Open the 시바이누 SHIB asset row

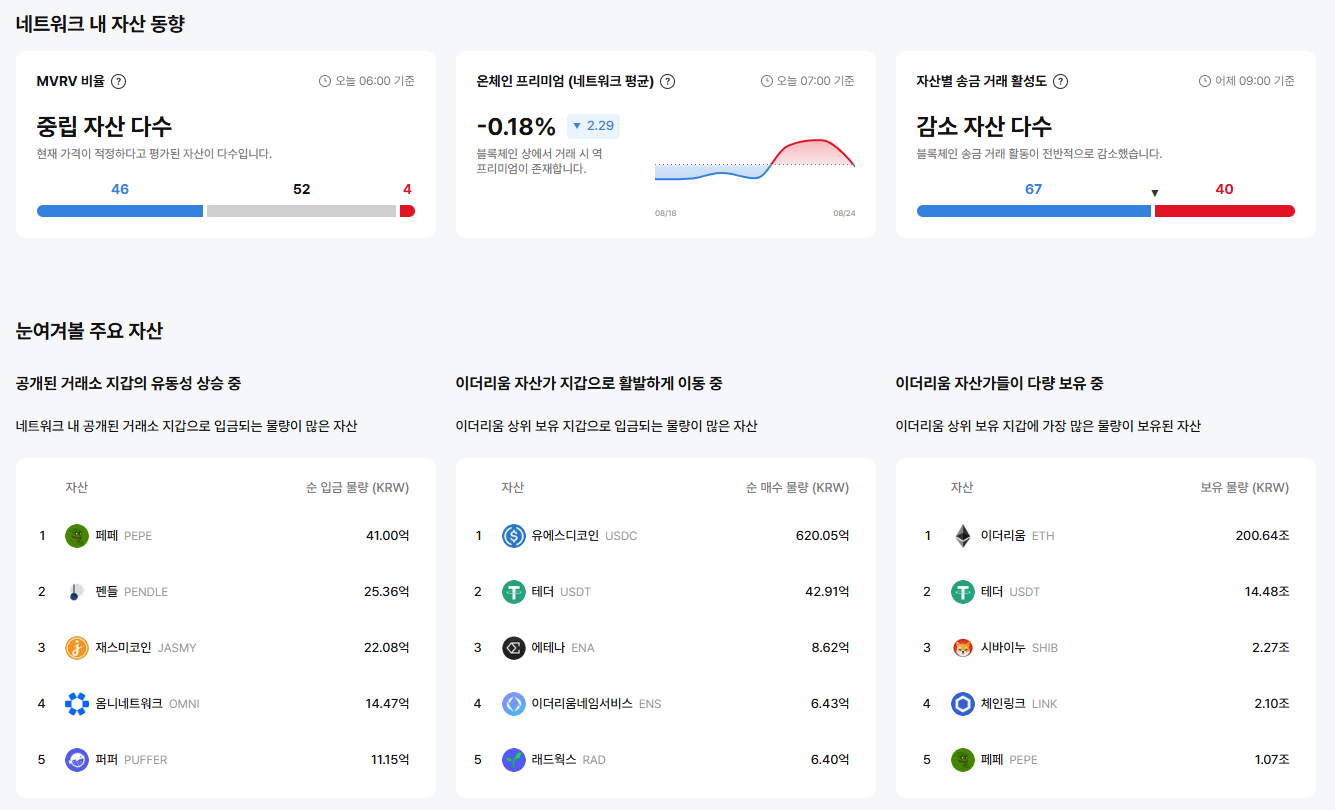click(1106, 648)
